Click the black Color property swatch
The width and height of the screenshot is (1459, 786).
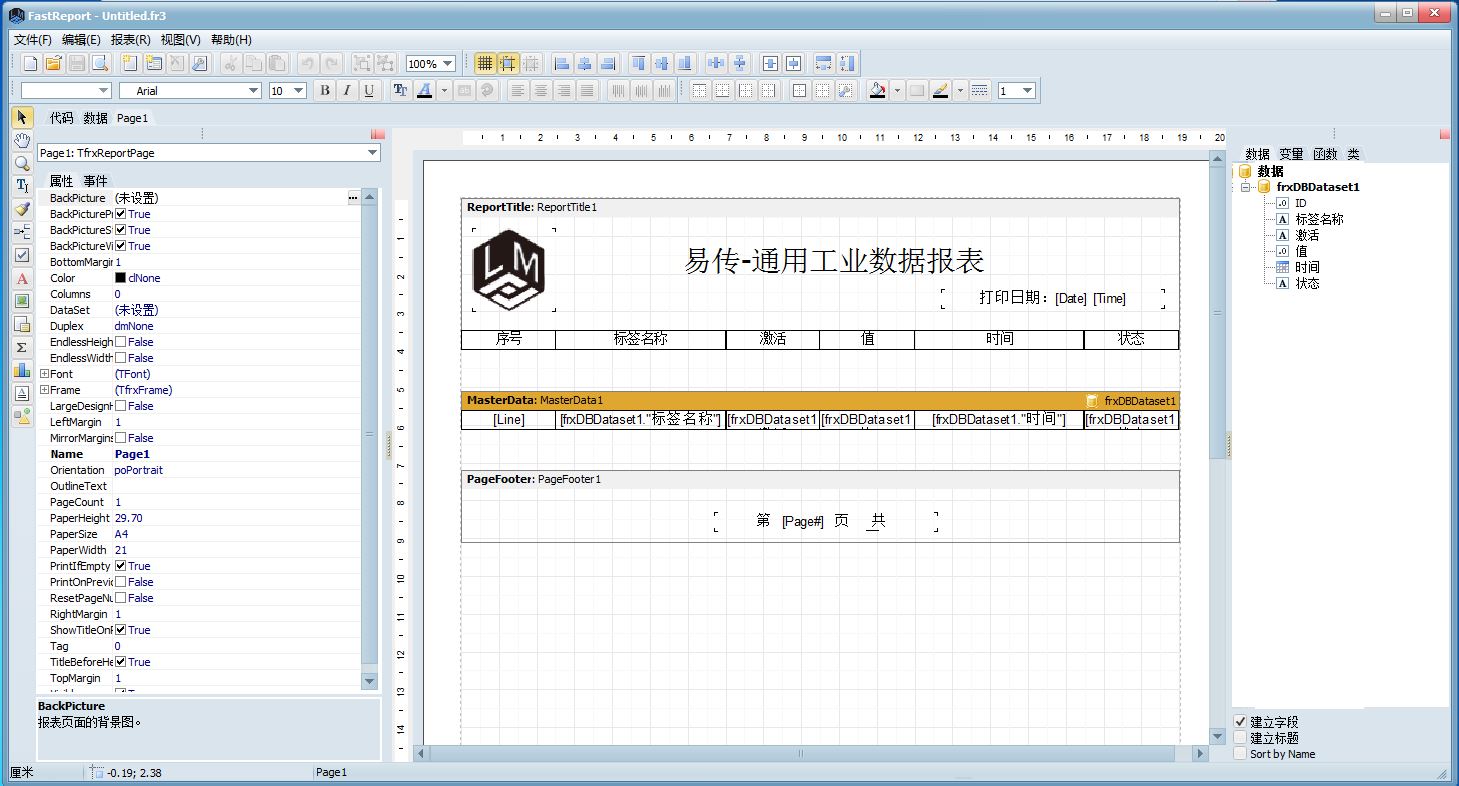[120, 278]
